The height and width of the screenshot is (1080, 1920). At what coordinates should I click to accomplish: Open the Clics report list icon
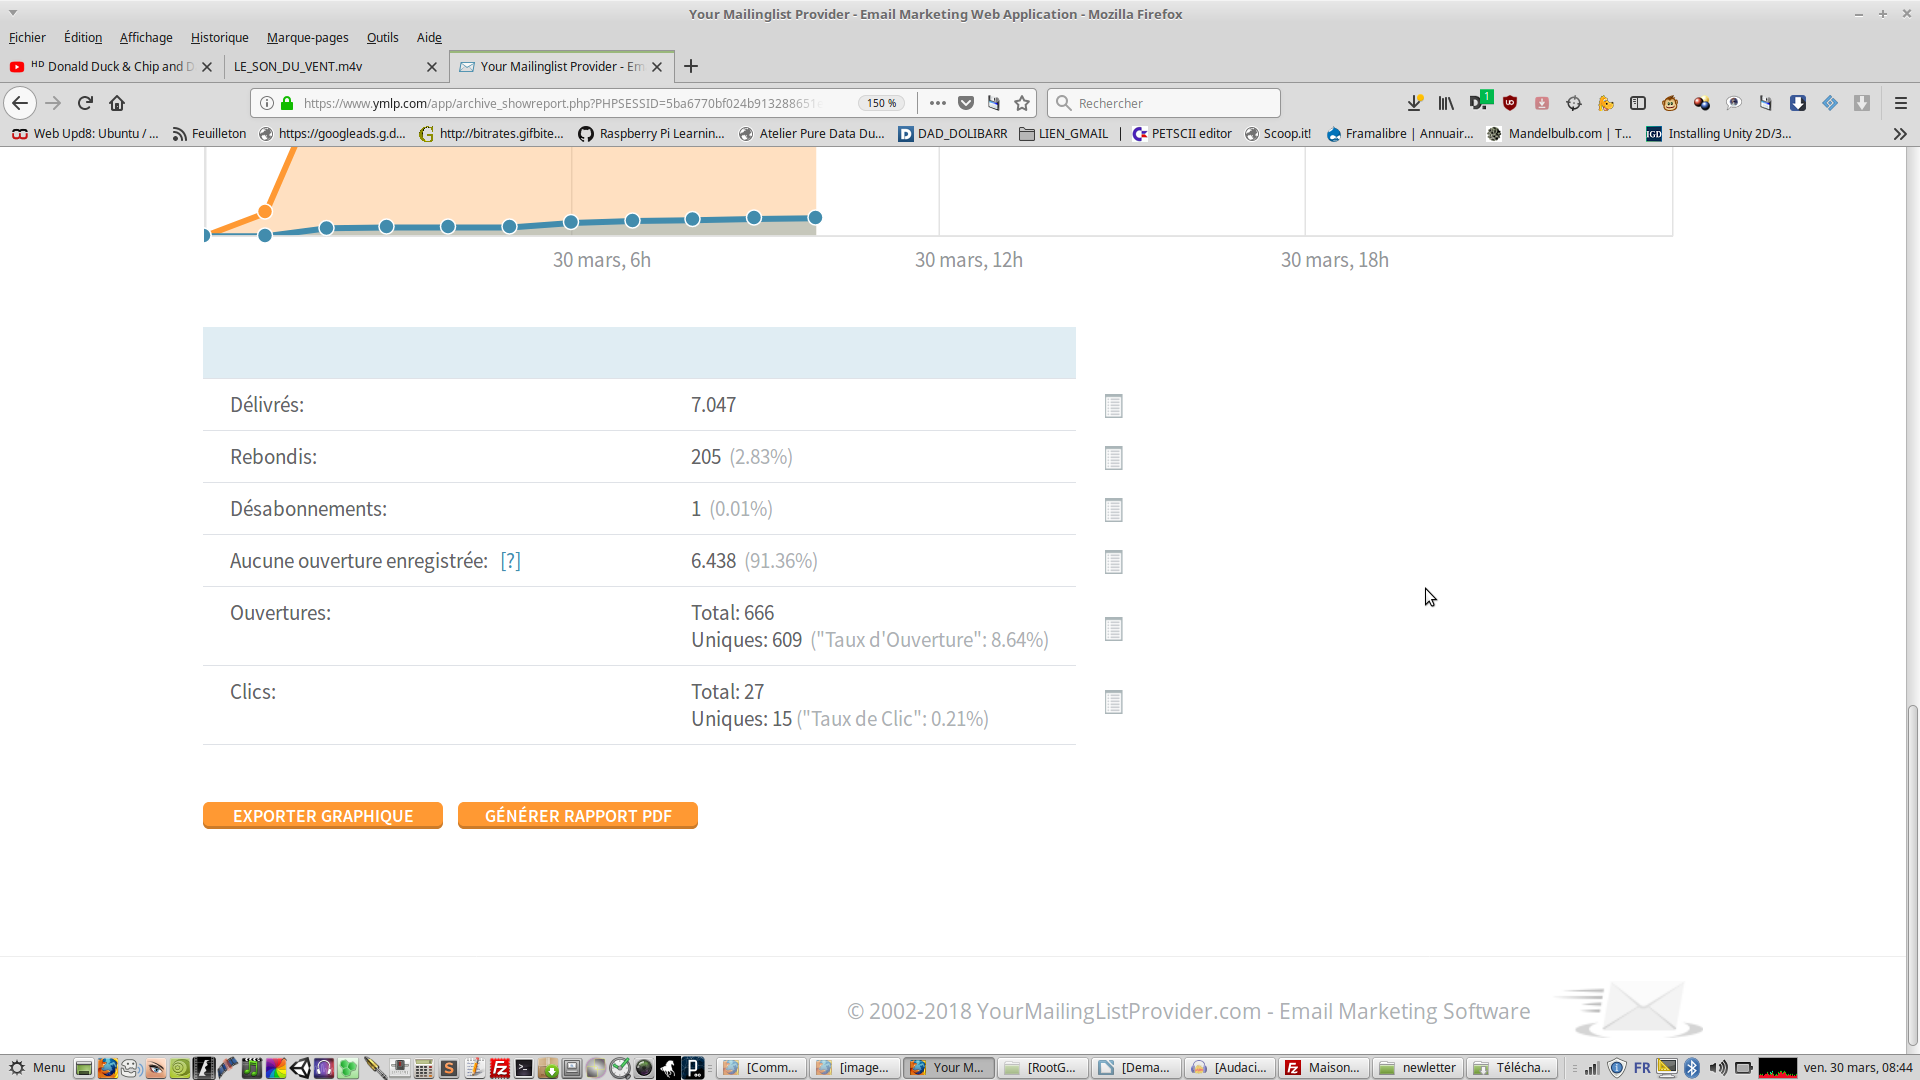point(1113,702)
